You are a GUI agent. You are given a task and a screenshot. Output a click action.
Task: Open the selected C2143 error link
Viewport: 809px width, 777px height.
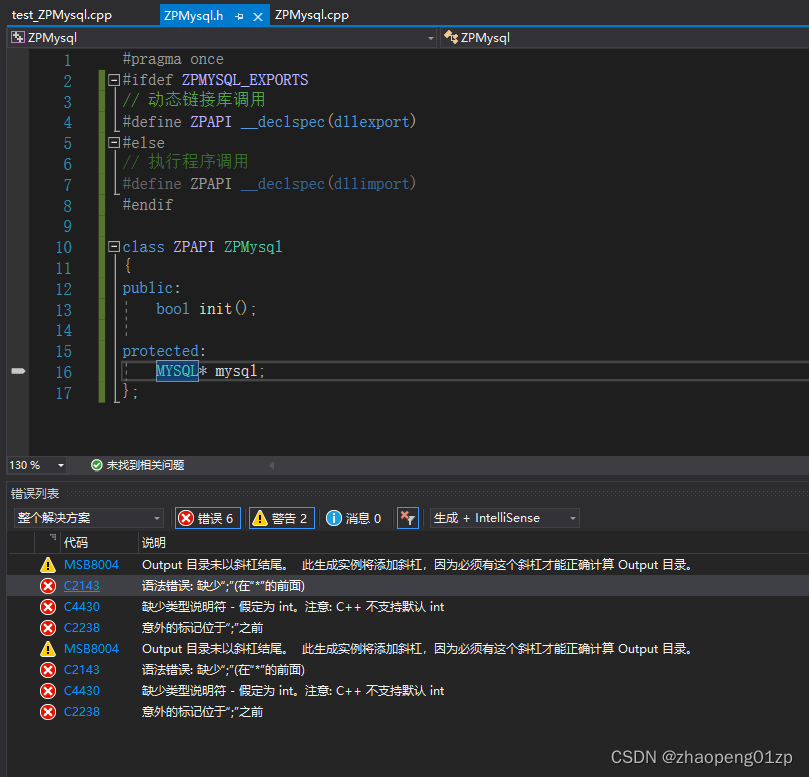pyautogui.click(x=82, y=586)
